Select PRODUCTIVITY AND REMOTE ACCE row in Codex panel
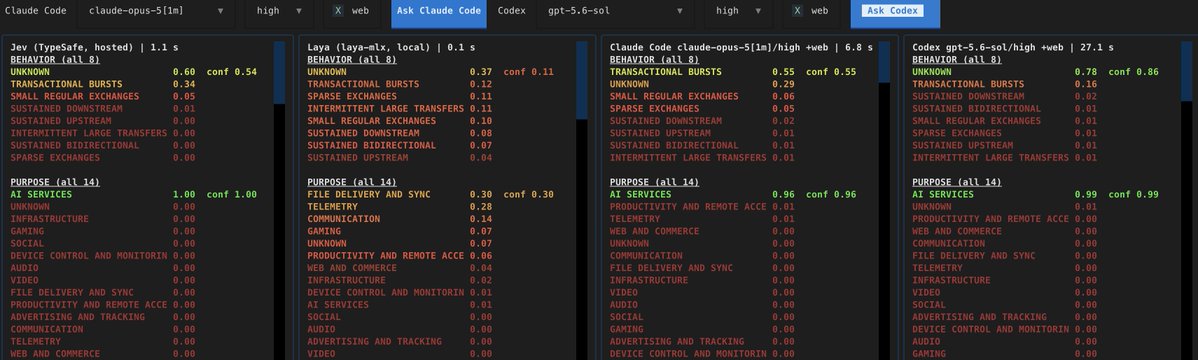1198x360 pixels. point(1005,219)
